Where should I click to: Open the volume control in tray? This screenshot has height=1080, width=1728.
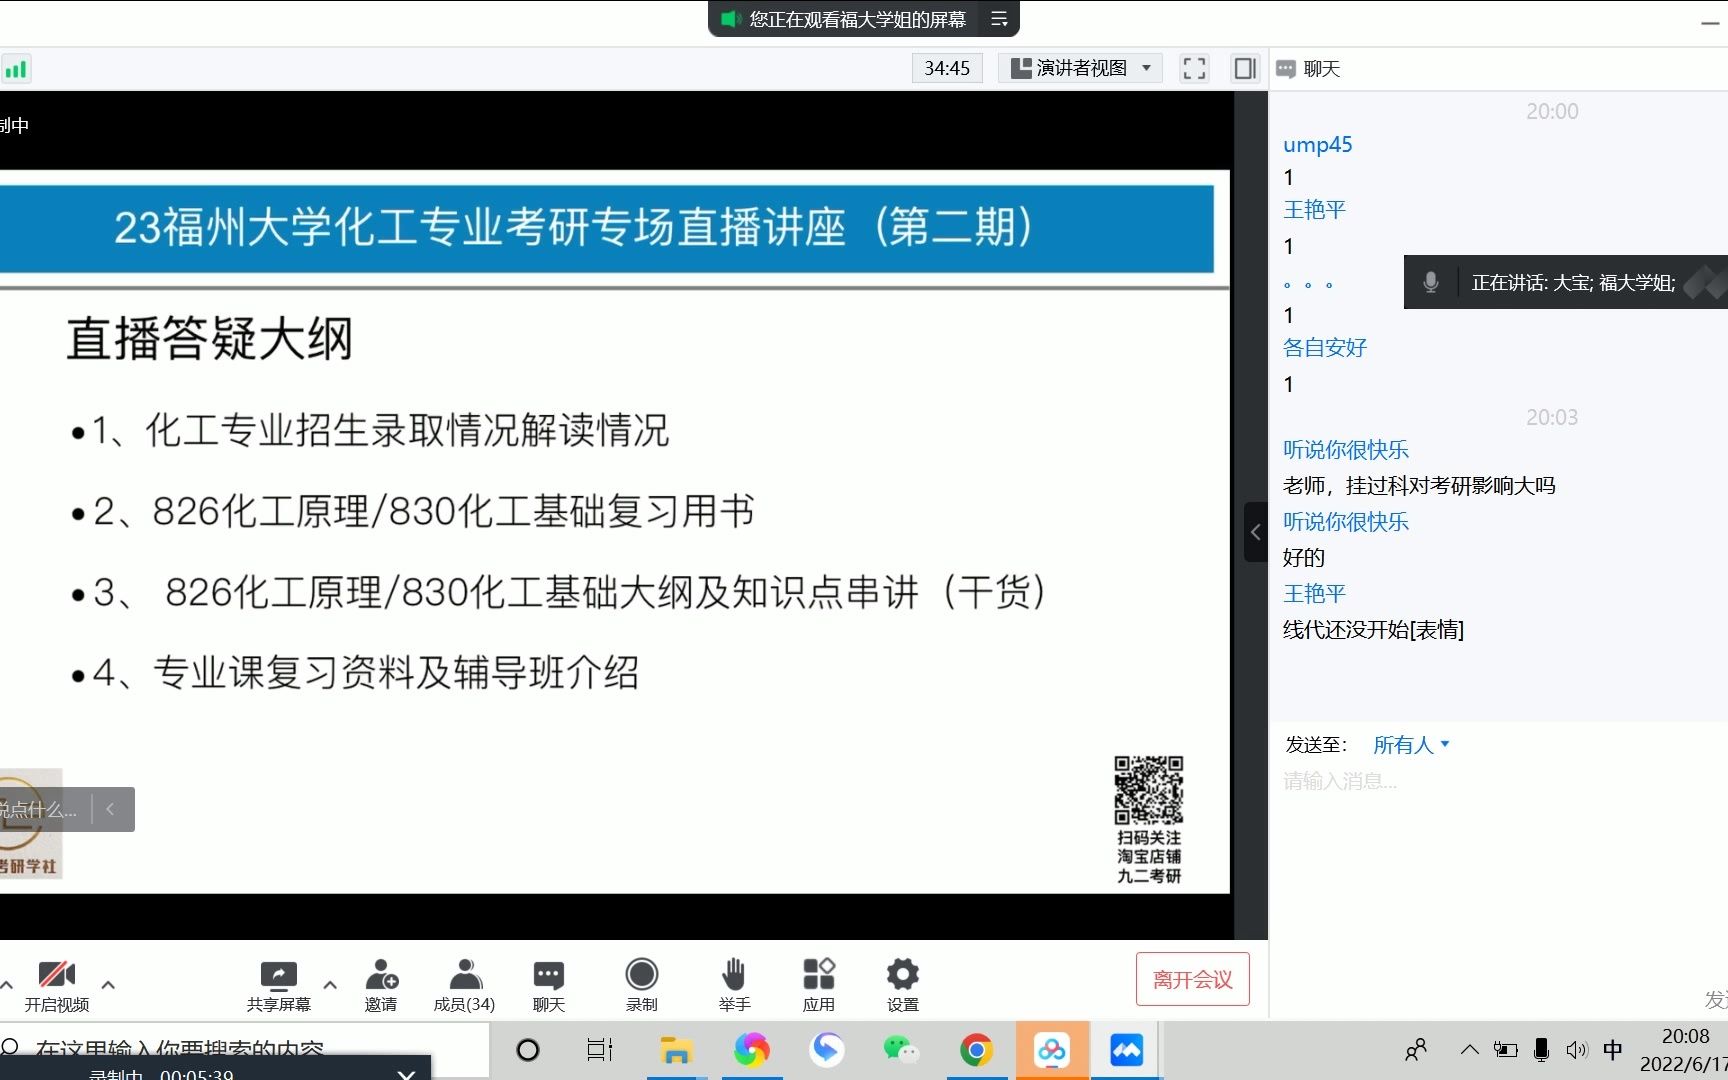(x=1577, y=1050)
